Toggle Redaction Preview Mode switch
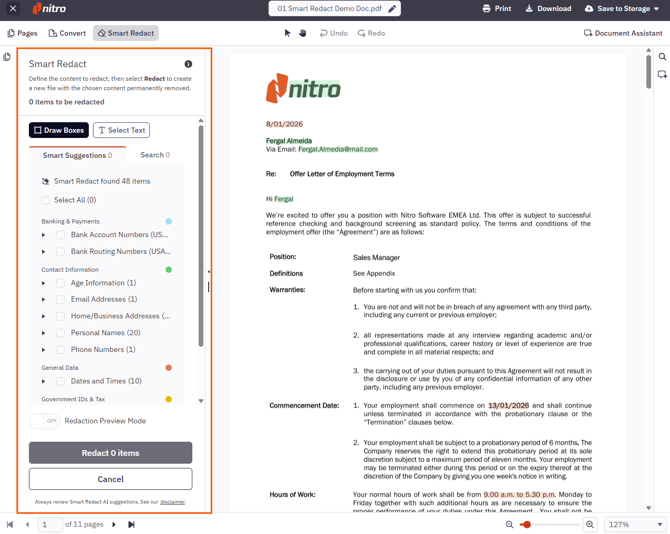The width and height of the screenshot is (670, 534). (x=44, y=421)
